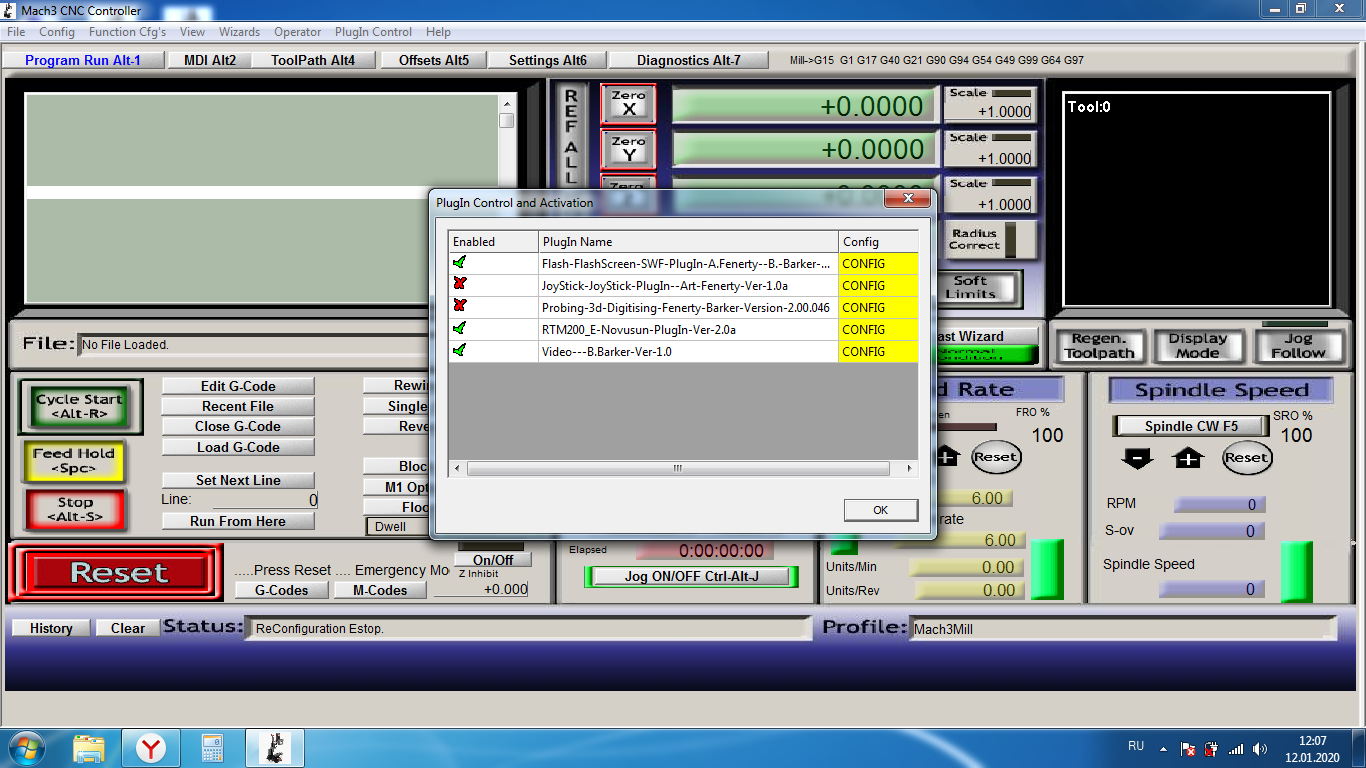This screenshot has width=1366, height=768.
Task: Increase spindle speed with the plus arrow
Action: [x=1187, y=458]
